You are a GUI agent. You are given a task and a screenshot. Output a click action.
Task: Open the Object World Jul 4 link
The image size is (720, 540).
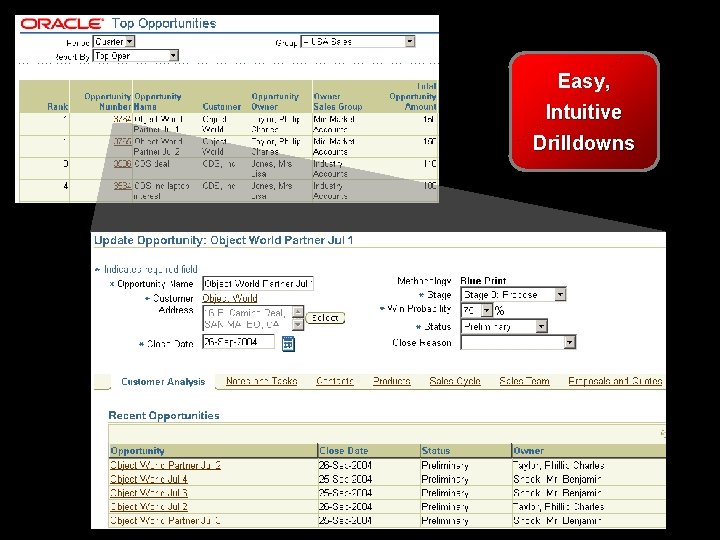click(149, 479)
